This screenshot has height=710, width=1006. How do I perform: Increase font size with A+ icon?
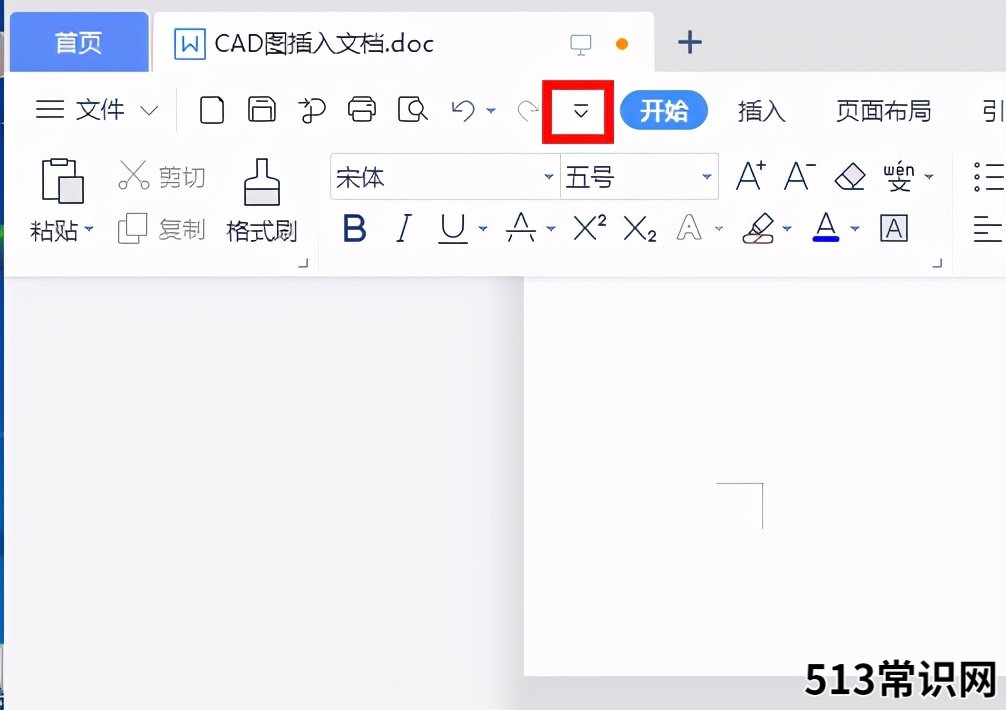click(751, 176)
